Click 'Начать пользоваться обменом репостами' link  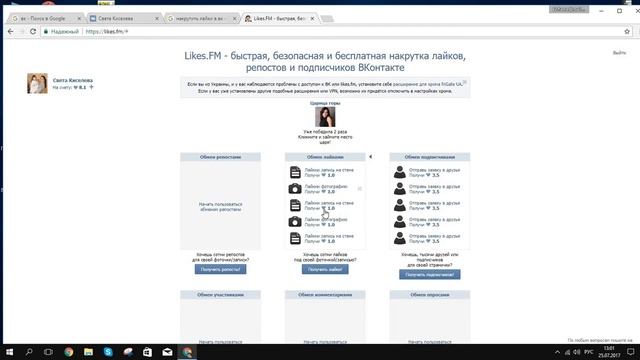tap(220, 207)
